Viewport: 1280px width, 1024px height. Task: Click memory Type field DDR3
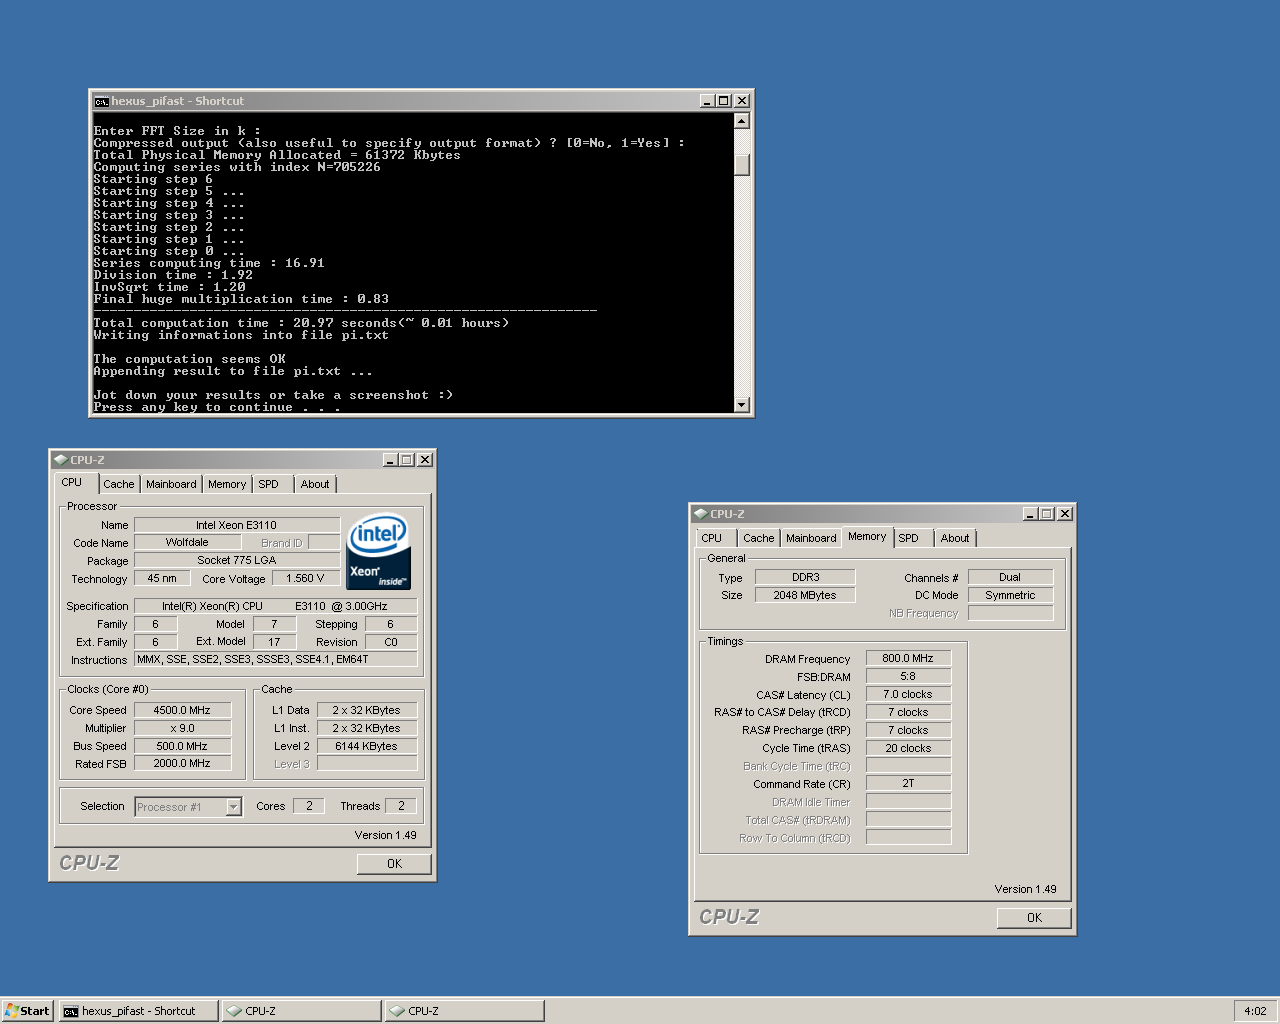805,577
